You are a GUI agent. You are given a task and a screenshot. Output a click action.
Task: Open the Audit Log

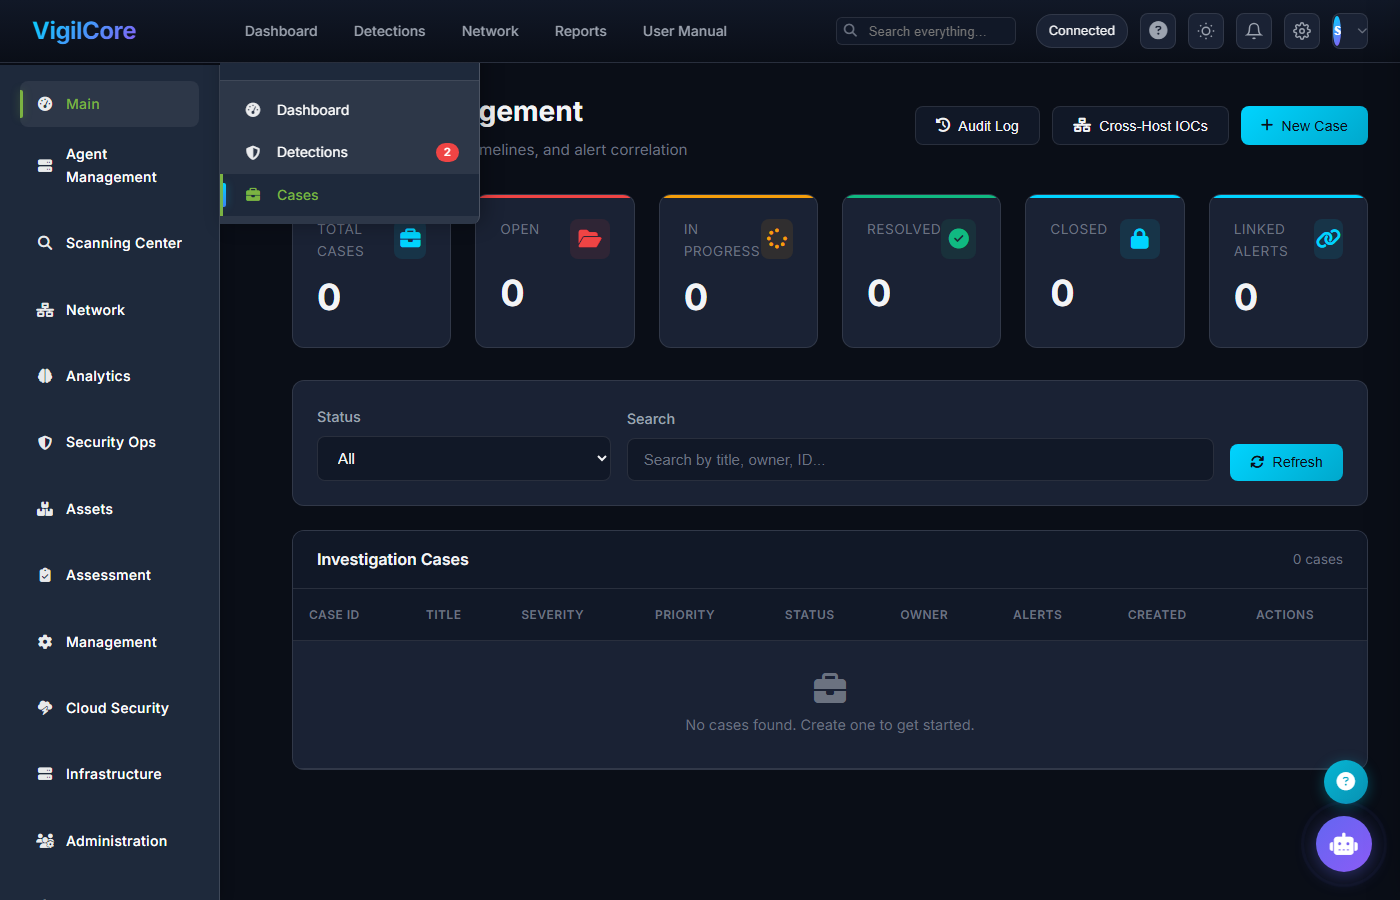point(977,126)
